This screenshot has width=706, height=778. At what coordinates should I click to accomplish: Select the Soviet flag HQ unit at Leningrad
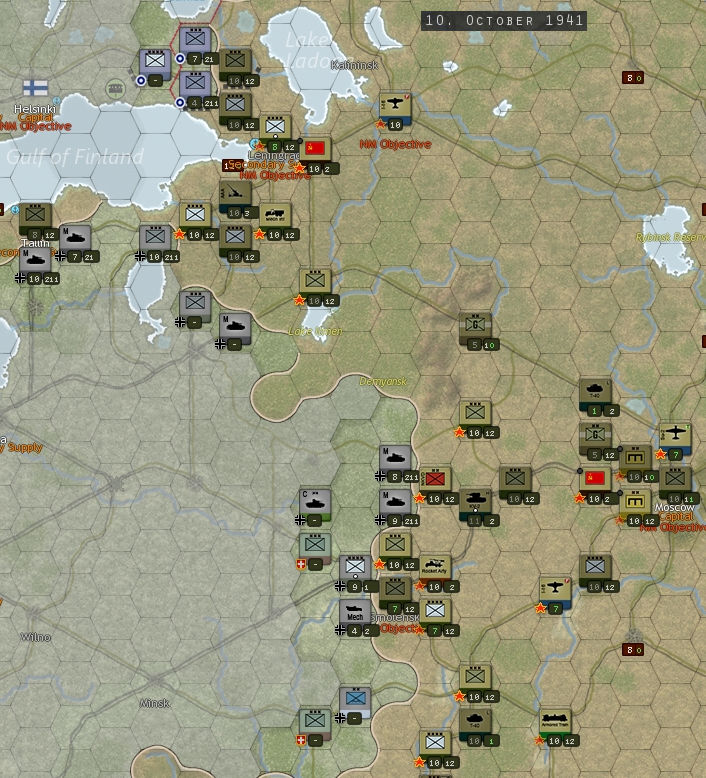[x=315, y=149]
